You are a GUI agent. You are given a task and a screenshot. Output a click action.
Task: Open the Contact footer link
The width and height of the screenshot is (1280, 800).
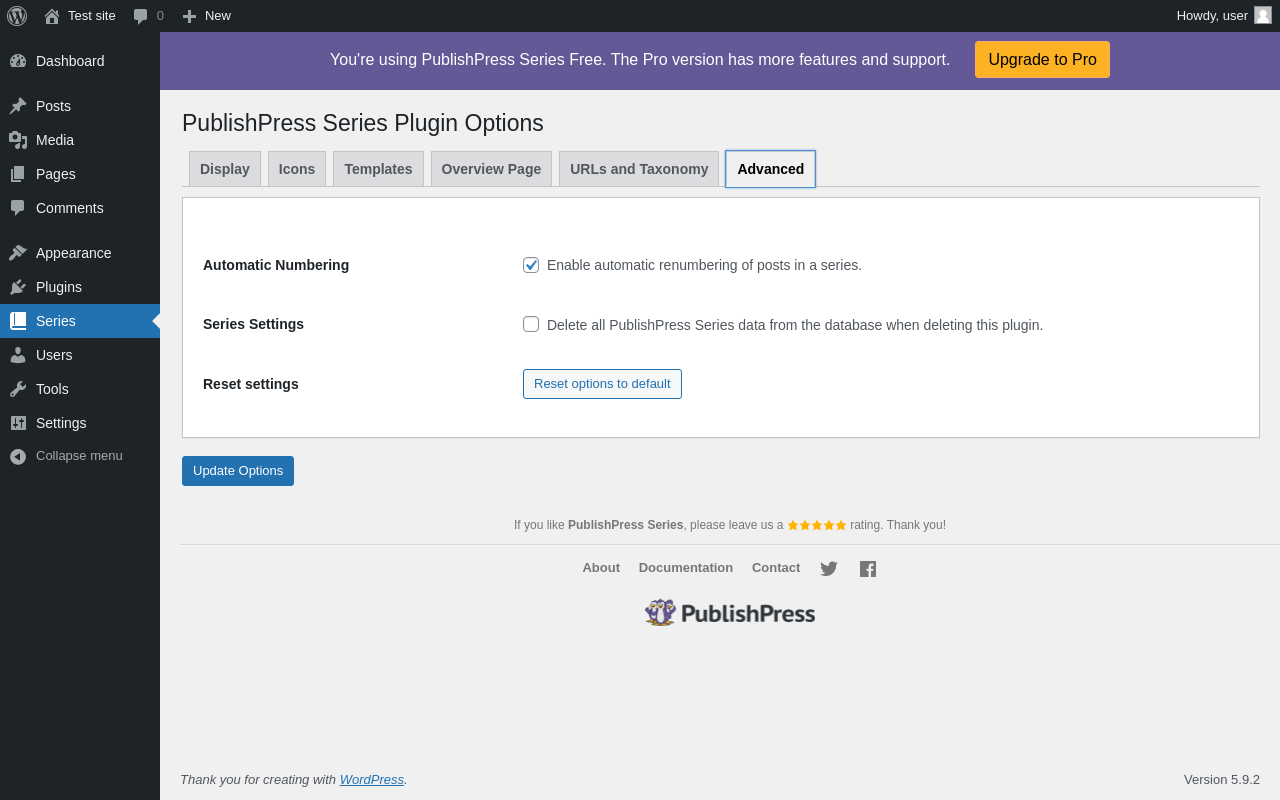[x=776, y=568]
